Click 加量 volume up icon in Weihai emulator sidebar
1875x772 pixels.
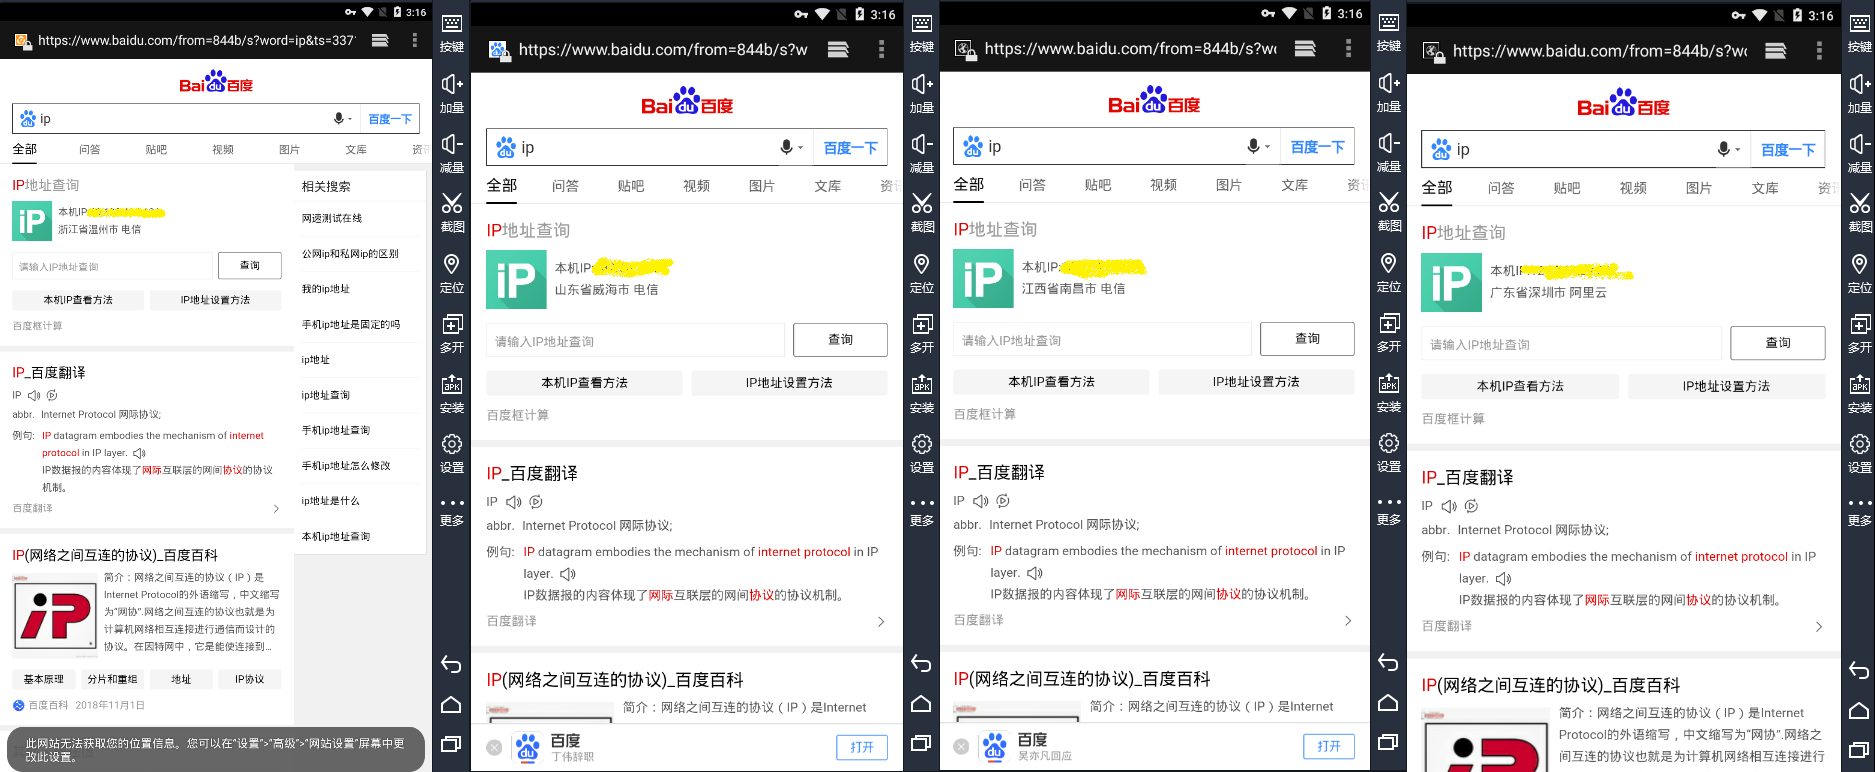pyautogui.click(x=922, y=84)
